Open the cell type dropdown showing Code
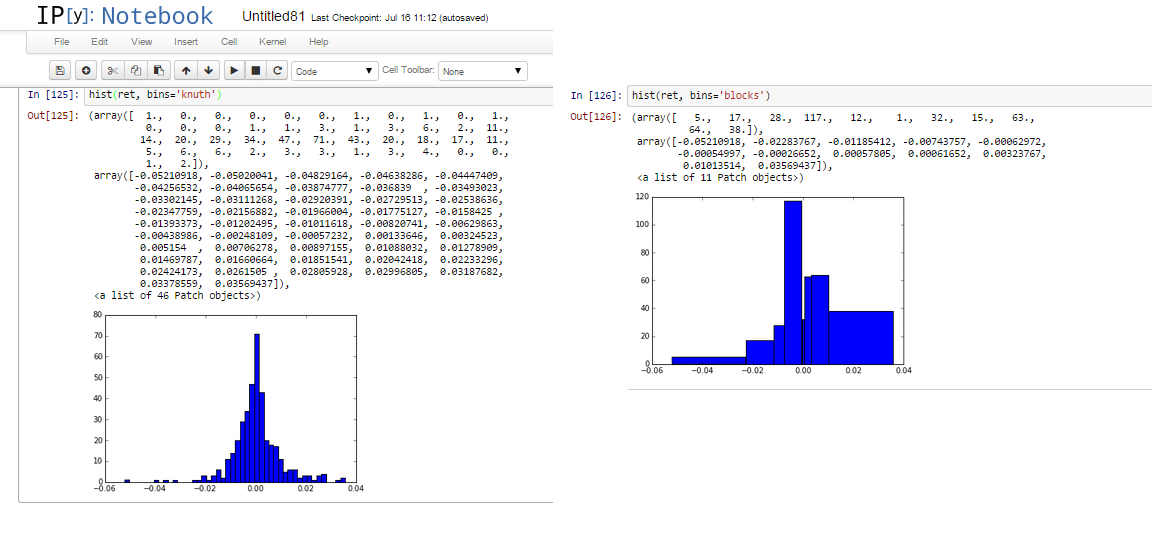 click(335, 71)
